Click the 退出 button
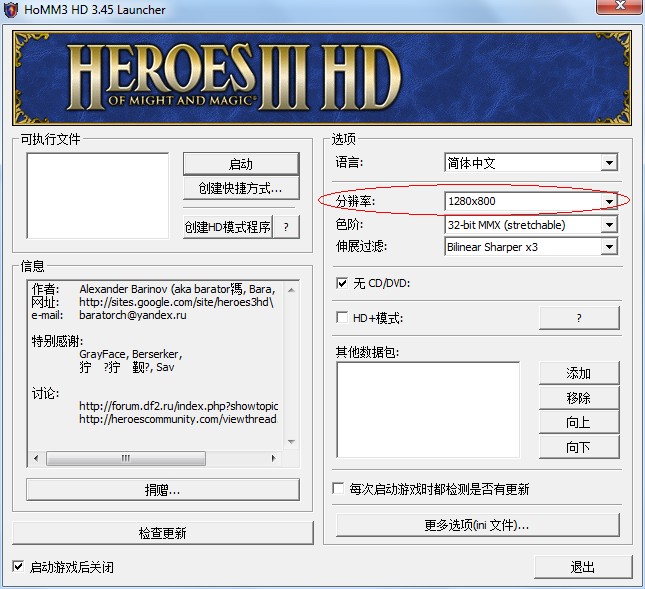 click(x=583, y=567)
